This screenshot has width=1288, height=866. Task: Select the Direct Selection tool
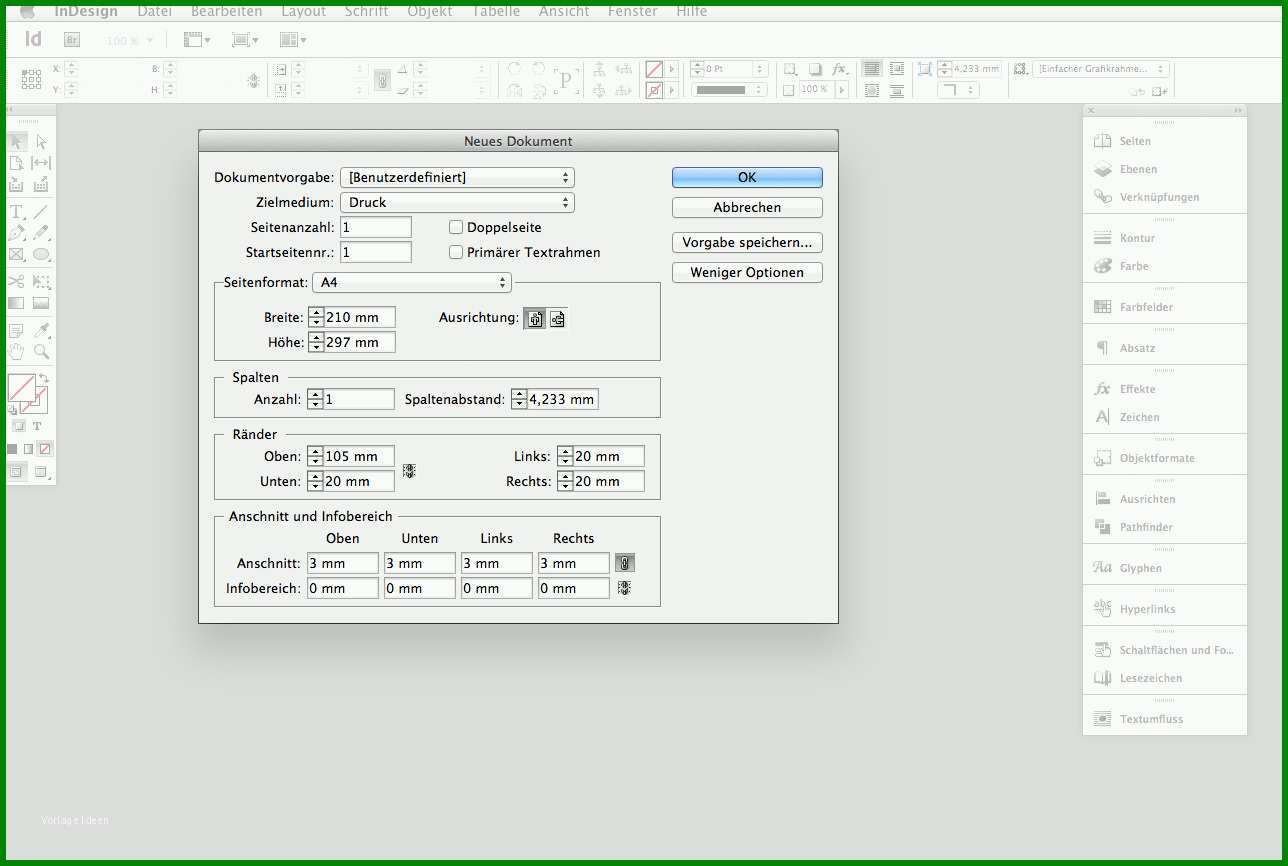click(x=41, y=142)
